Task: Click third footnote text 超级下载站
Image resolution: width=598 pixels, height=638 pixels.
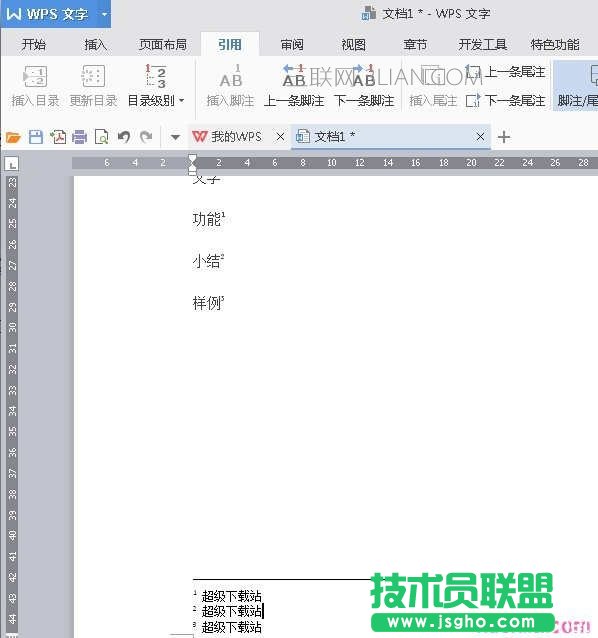Action: [231, 627]
